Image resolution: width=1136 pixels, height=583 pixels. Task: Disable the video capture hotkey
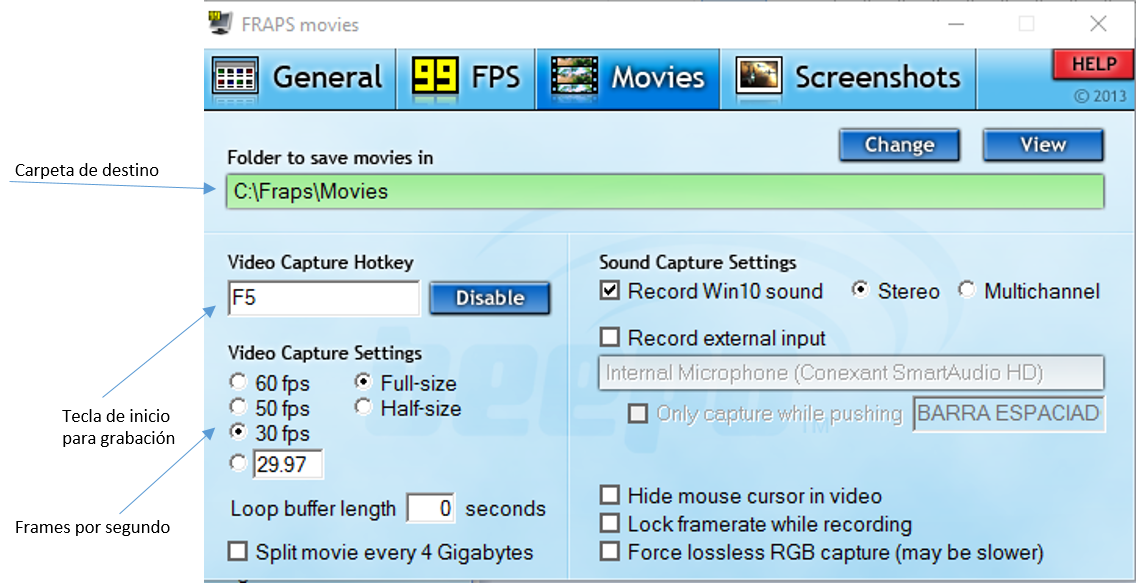490,298
